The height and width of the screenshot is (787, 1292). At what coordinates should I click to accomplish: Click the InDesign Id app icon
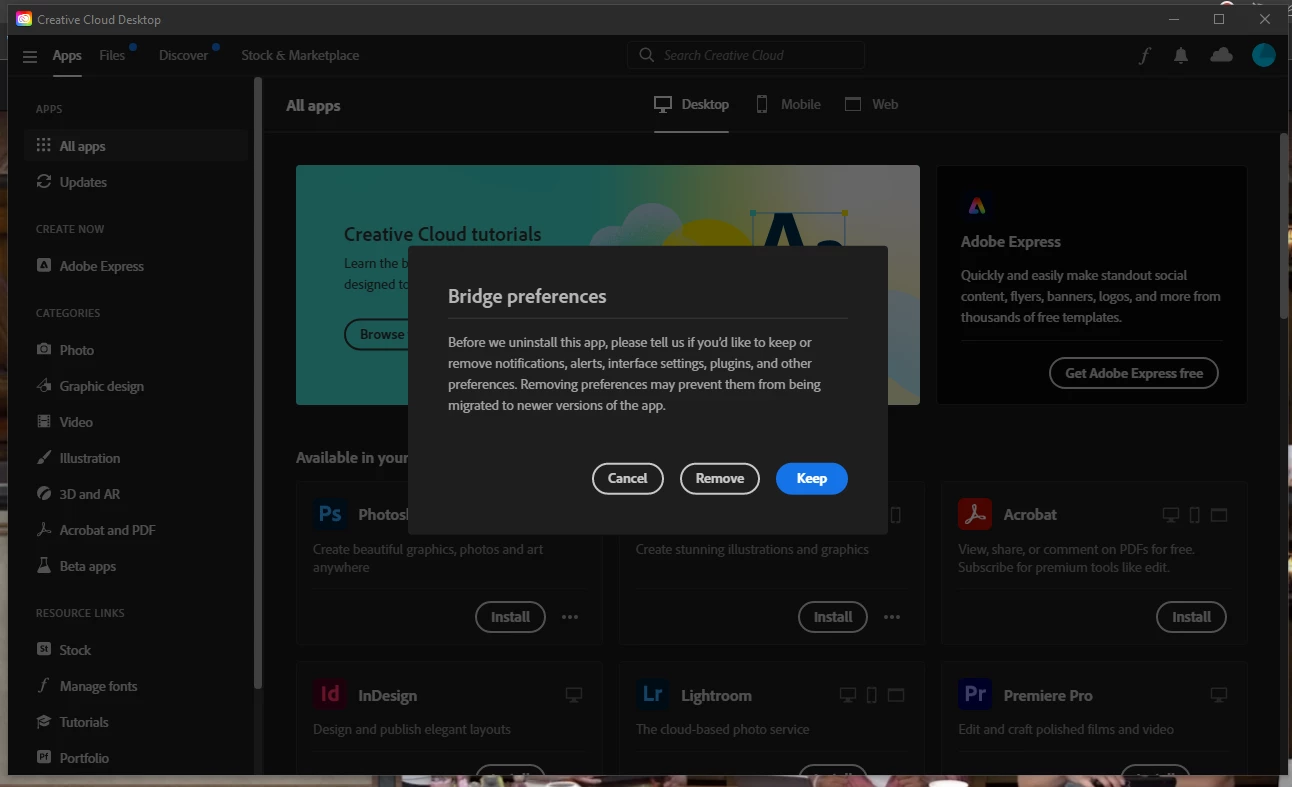[x=330, y=694]
